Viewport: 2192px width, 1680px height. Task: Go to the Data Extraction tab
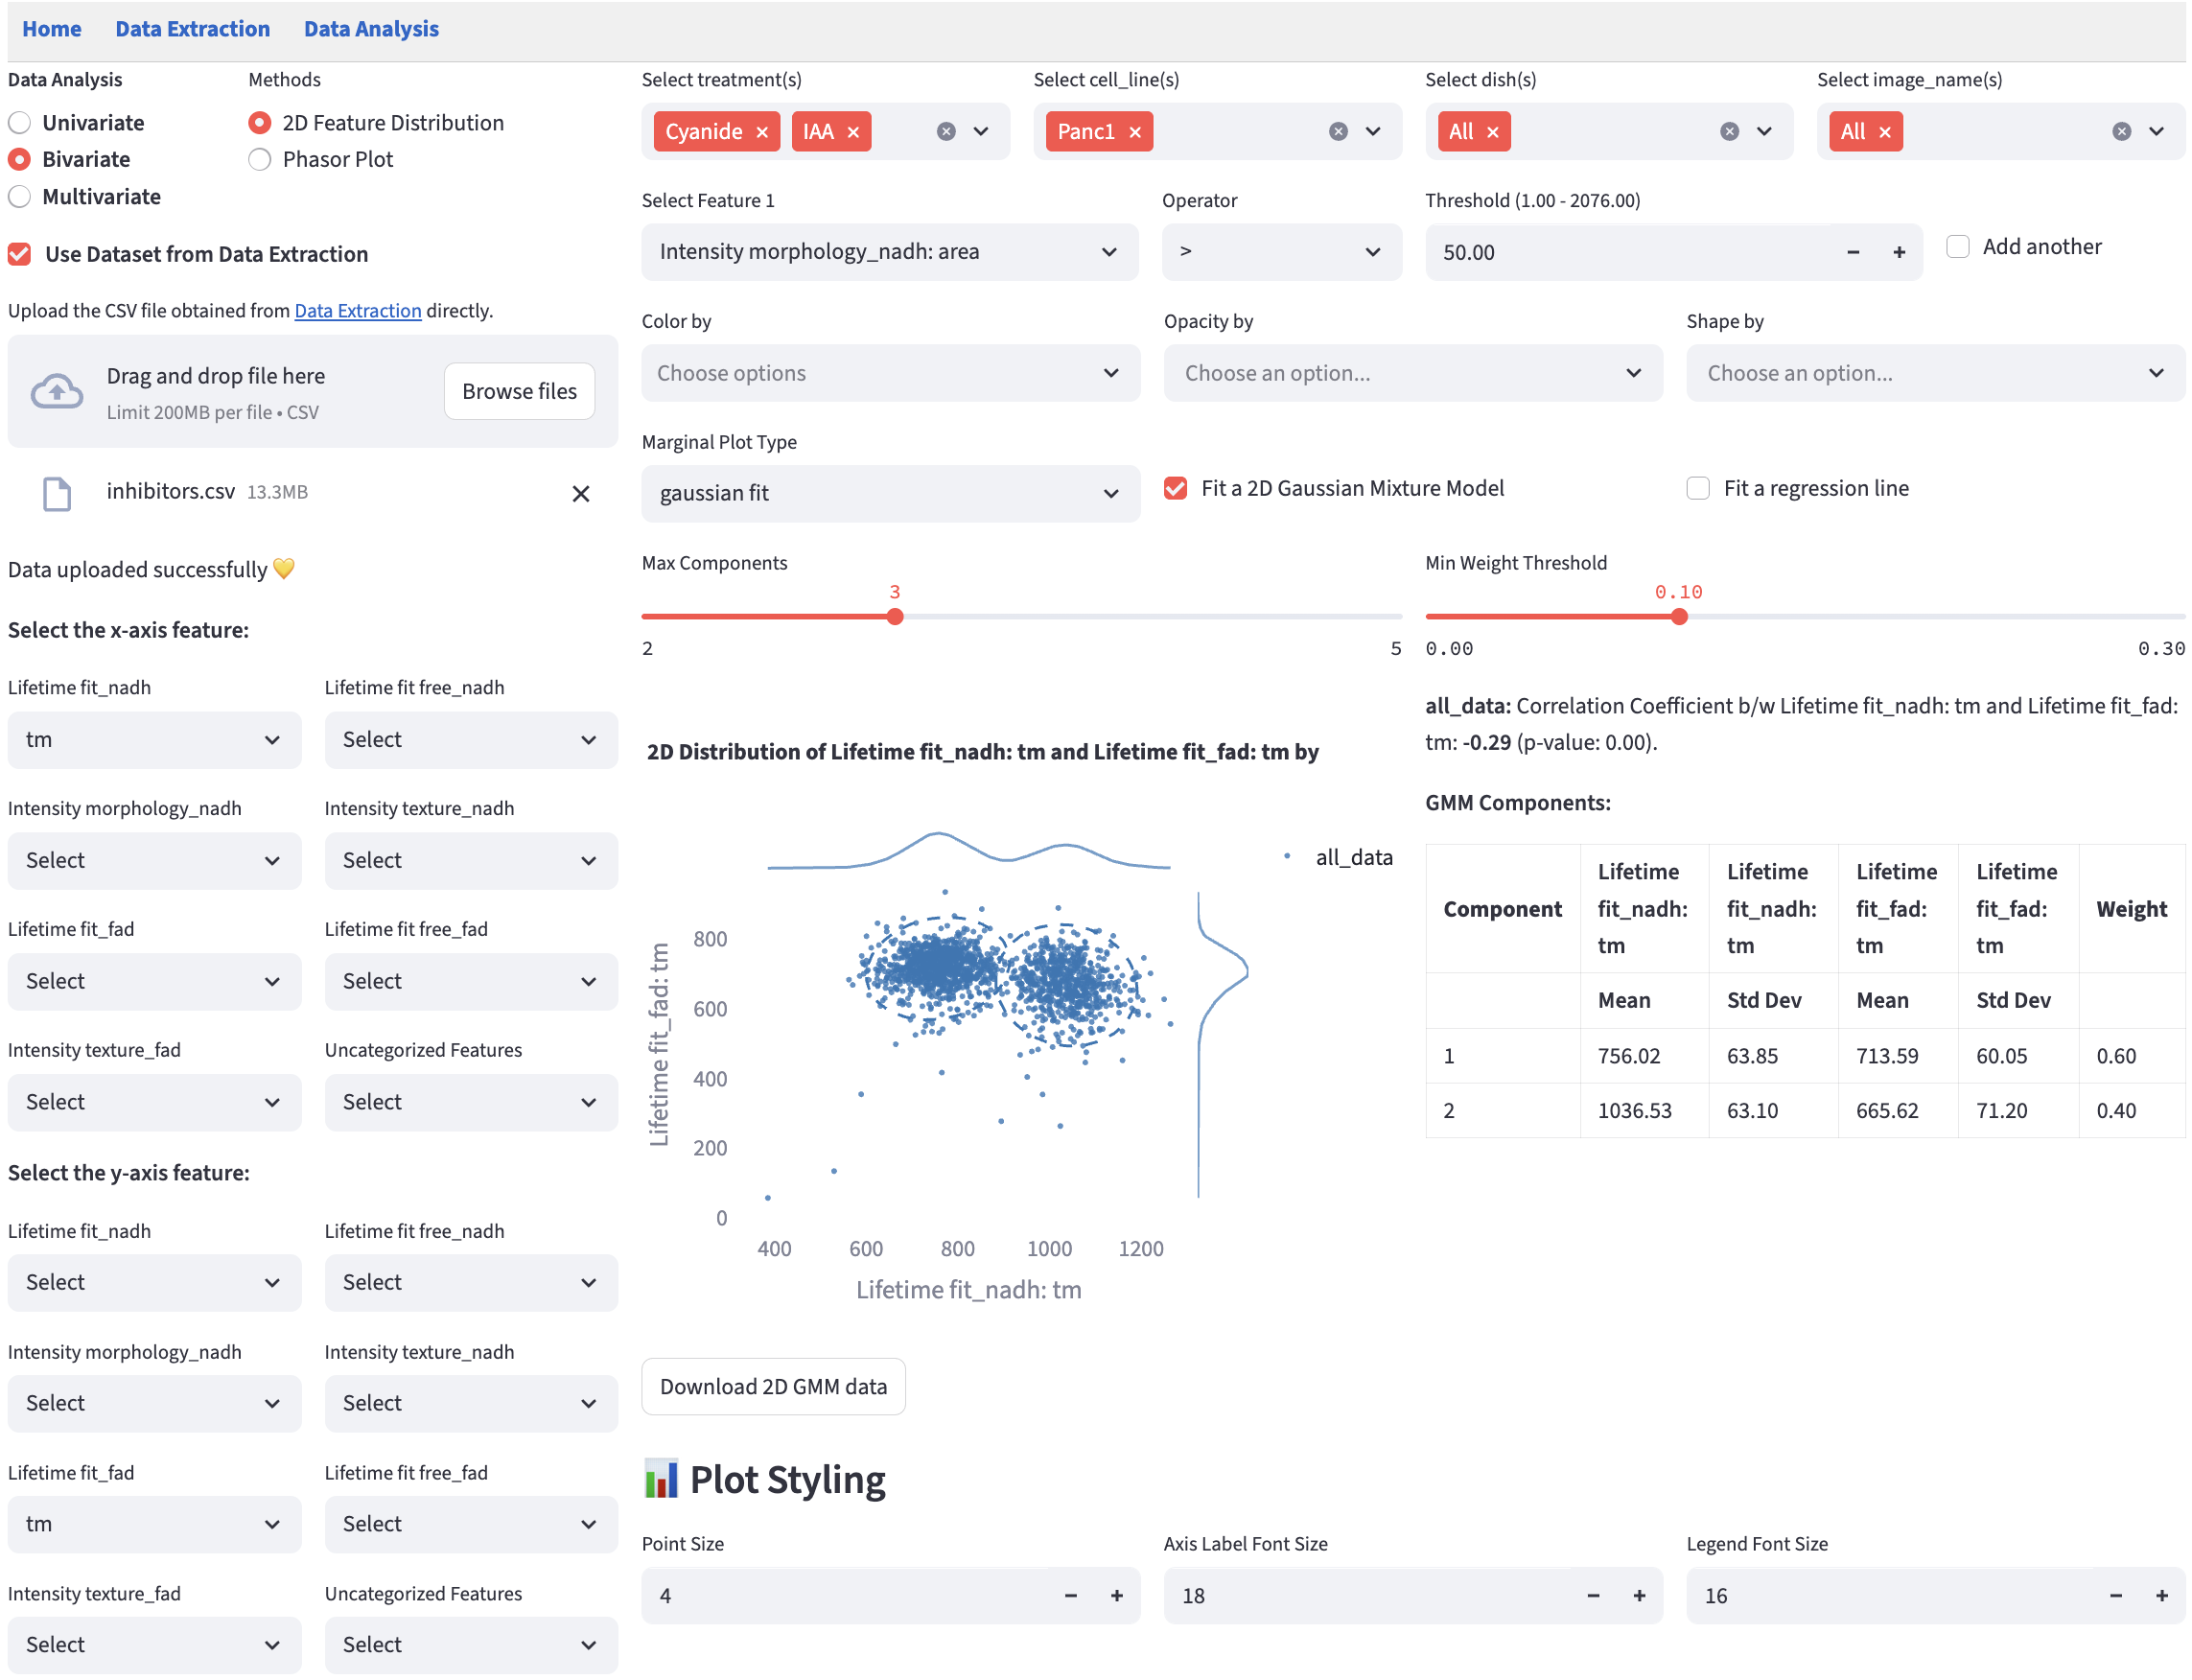193,29
